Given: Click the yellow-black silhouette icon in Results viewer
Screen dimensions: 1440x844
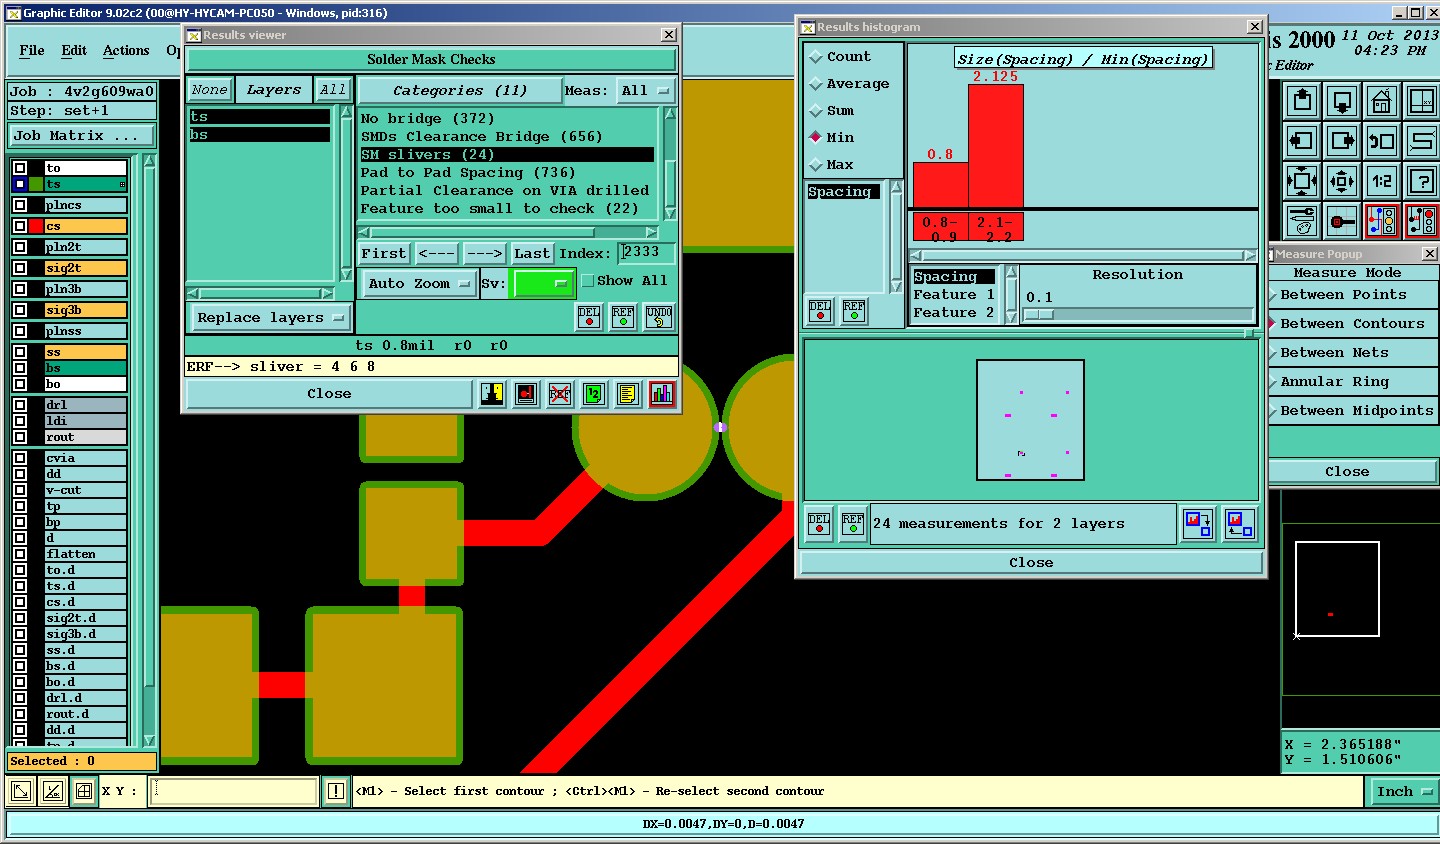Looking at the screenshot, I should 492,394.
